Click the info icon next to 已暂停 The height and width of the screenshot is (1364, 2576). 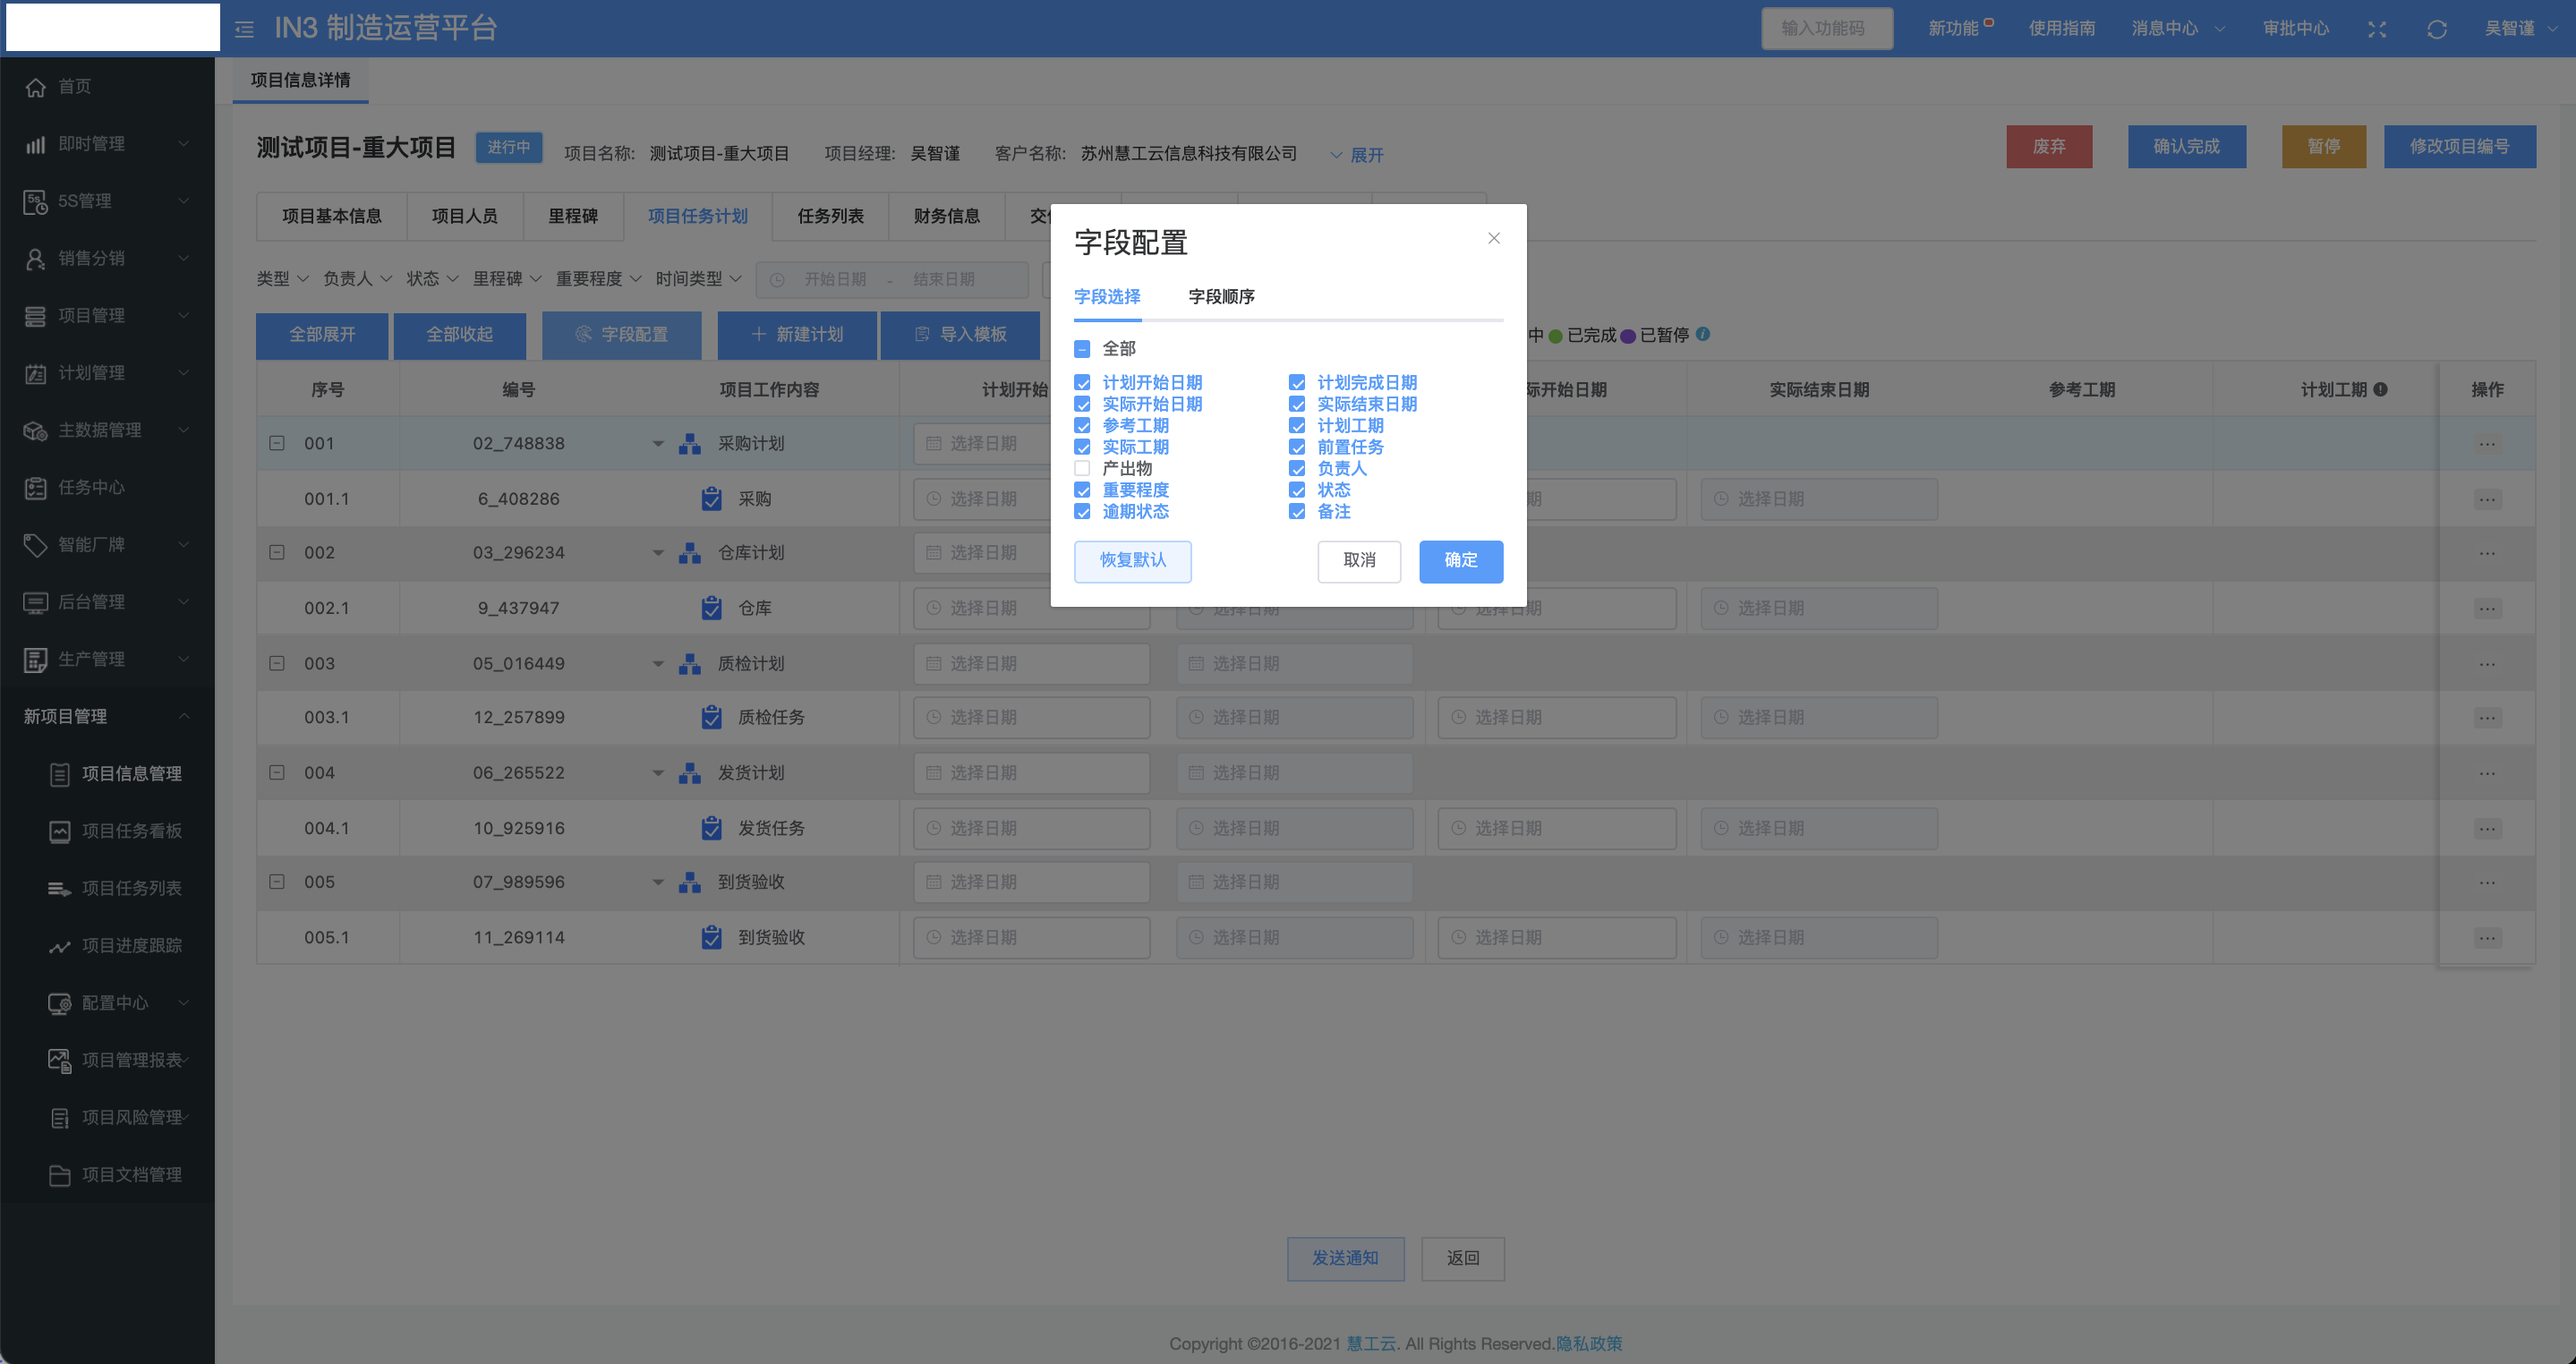point(1703,334)
